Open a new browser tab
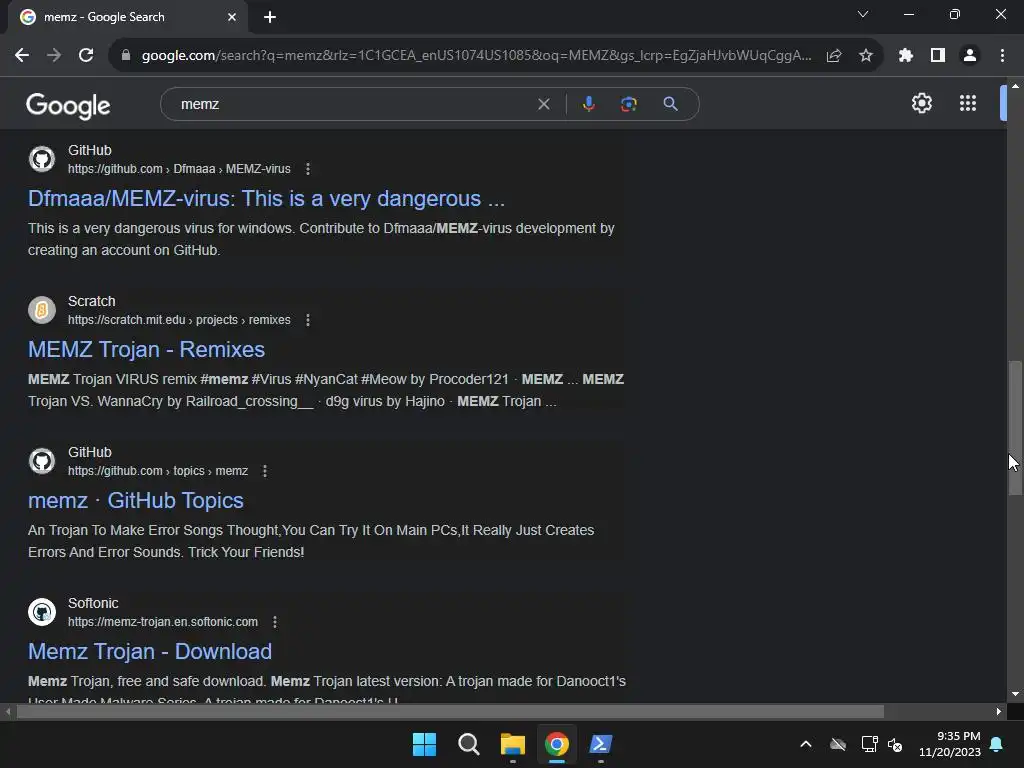Image resolution: width=1024 pixels, height=768 pixels. [x=270, y=17]
